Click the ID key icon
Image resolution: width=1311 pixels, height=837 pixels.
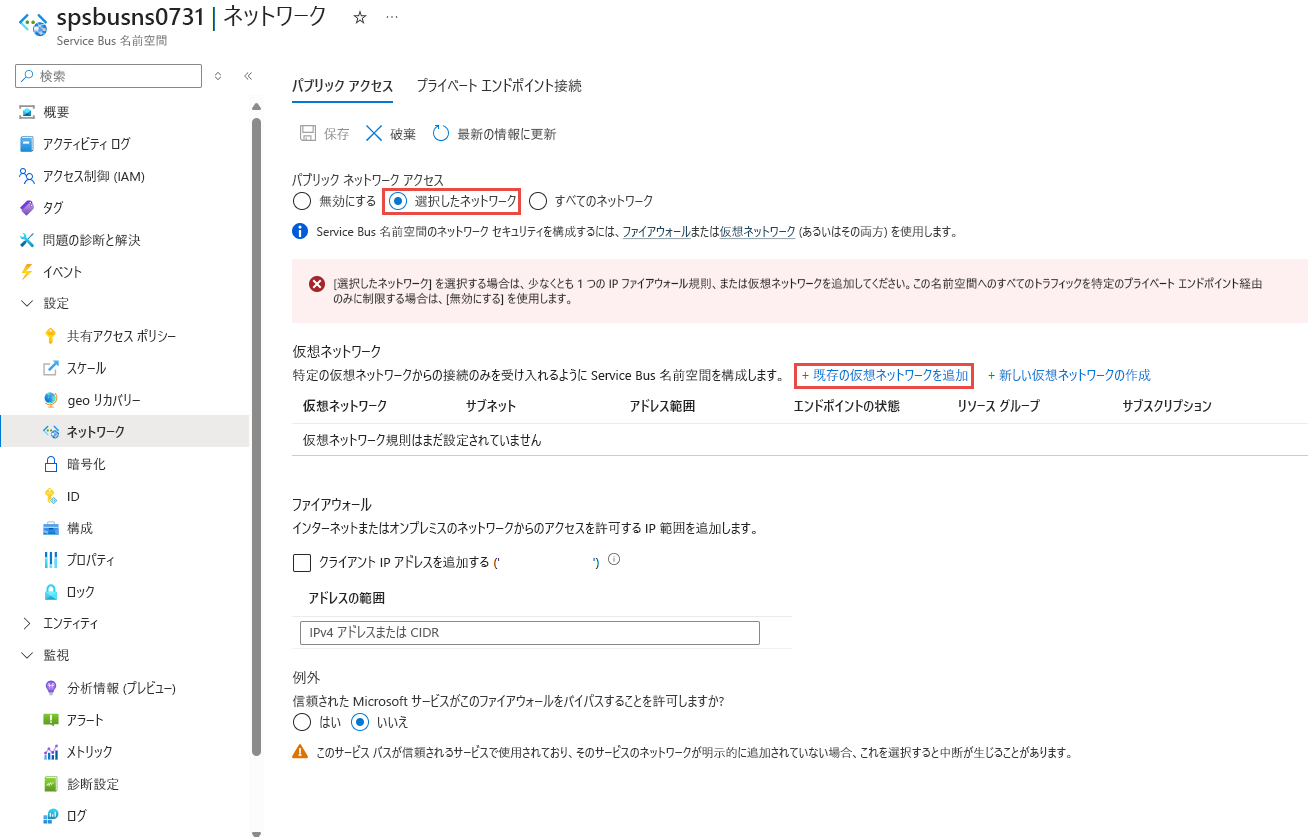(x=51, y=496)
